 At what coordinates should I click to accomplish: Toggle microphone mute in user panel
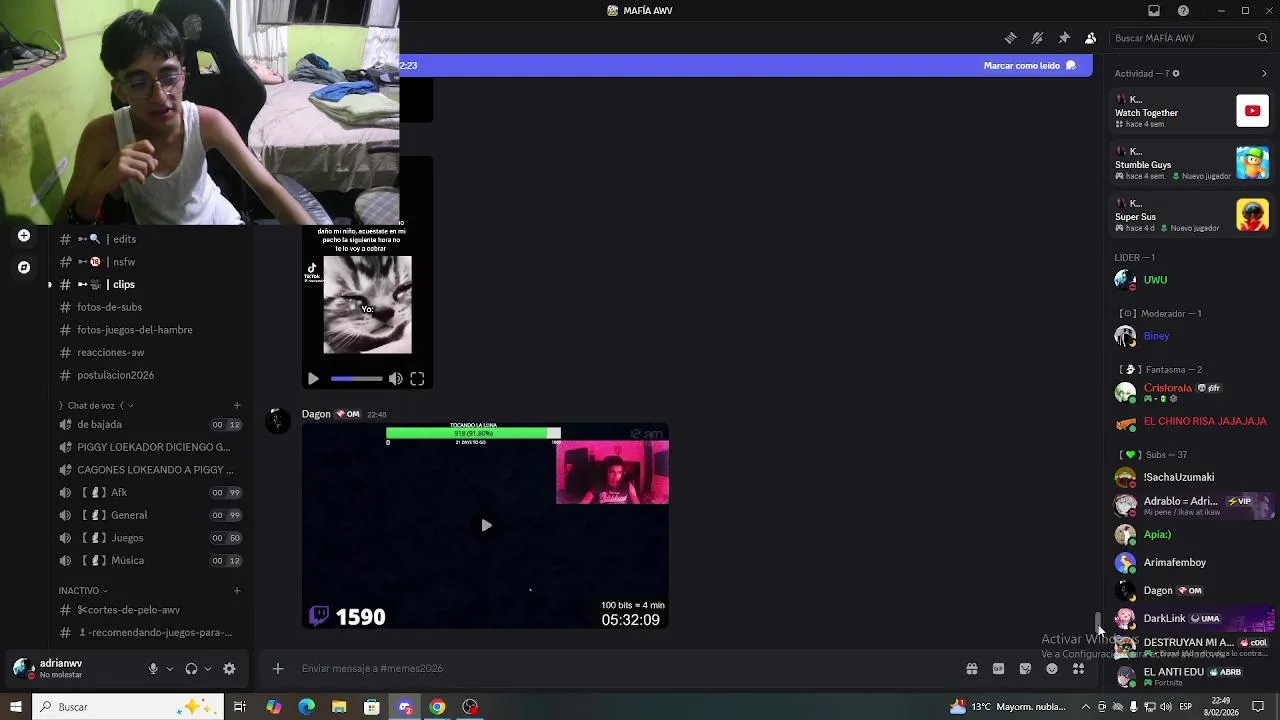[x=153, y=669]
